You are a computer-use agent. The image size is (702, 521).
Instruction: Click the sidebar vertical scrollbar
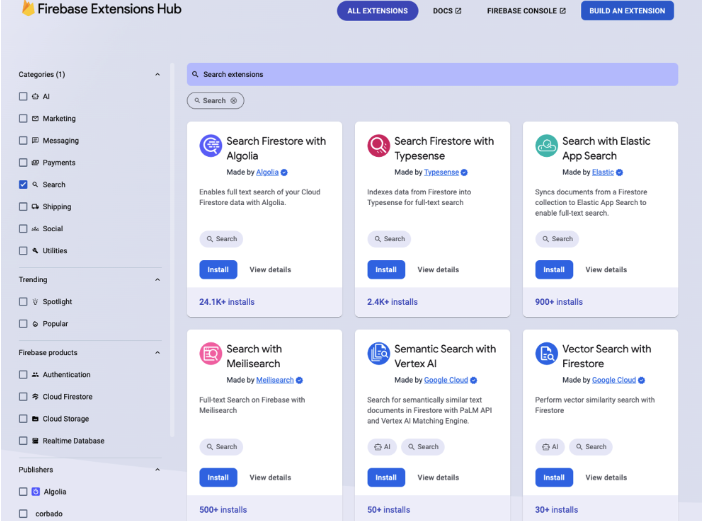tap(172, 251)
